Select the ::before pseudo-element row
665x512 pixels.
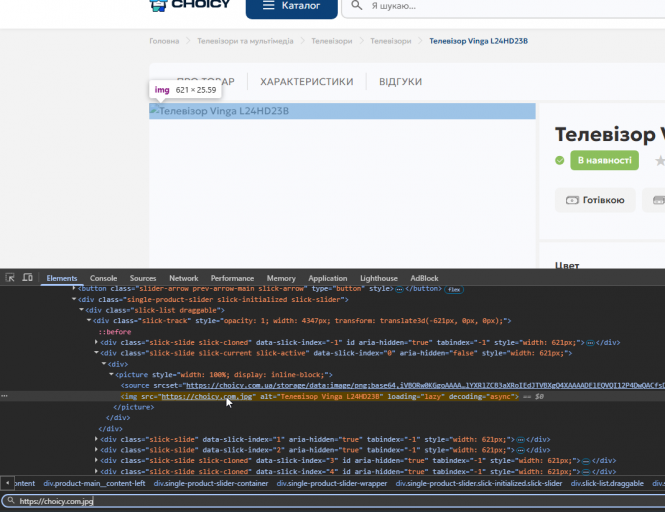pyautogui.click(x=115, y=332)
